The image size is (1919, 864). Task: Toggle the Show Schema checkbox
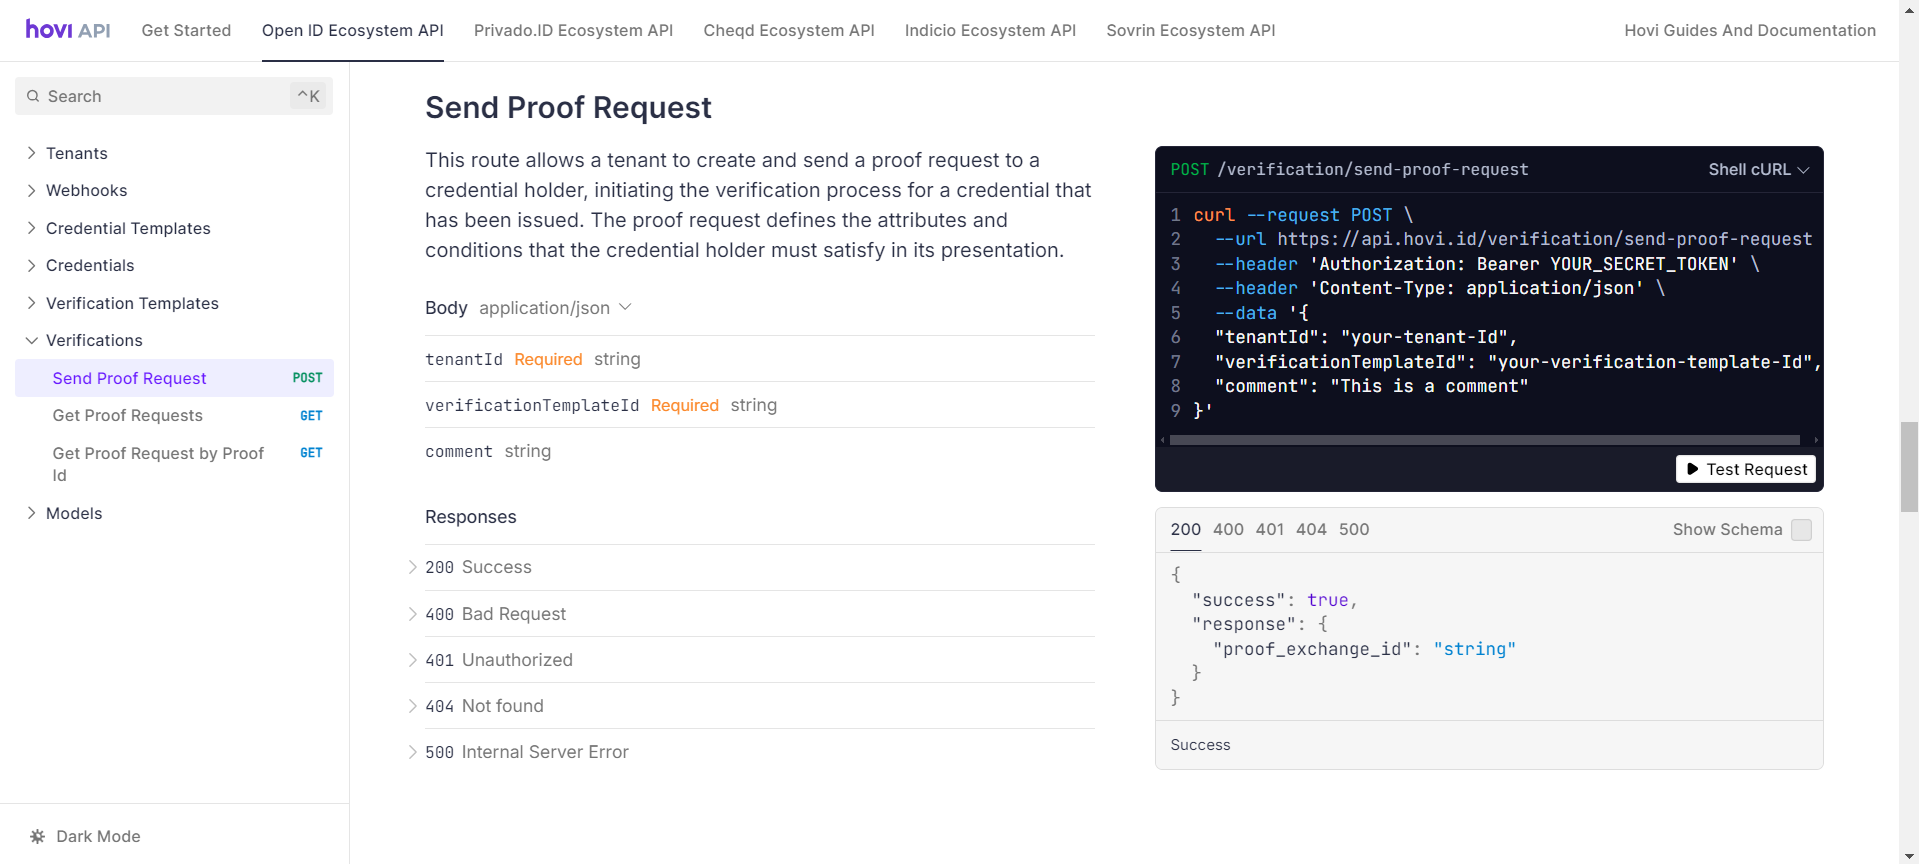pos(1801,530)
